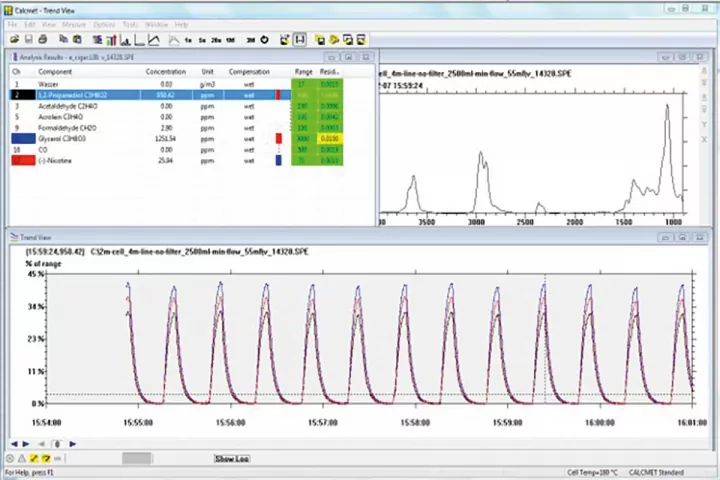Click the red color swatch beside Nicotine
This screenshot has width=720, height=480.
(22, 160)
